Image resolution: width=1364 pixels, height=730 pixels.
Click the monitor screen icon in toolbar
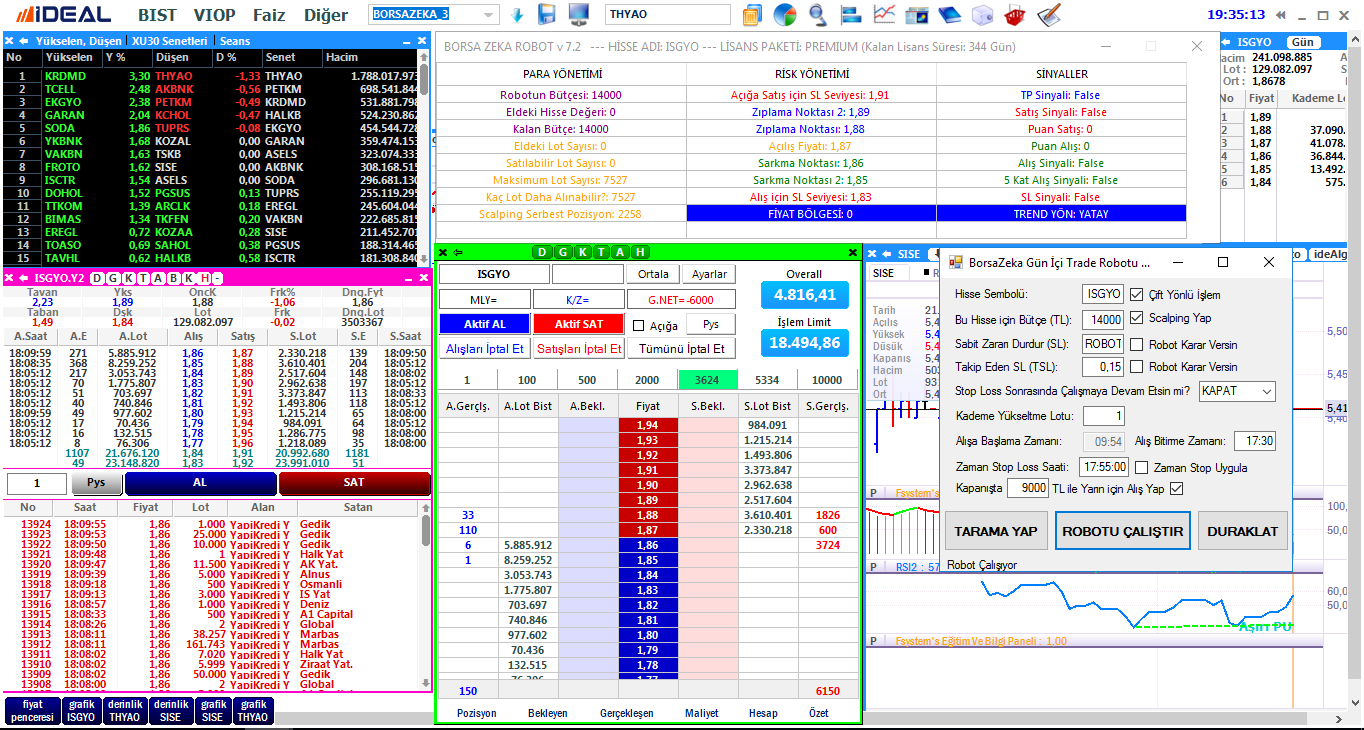[x=579, y=15]
